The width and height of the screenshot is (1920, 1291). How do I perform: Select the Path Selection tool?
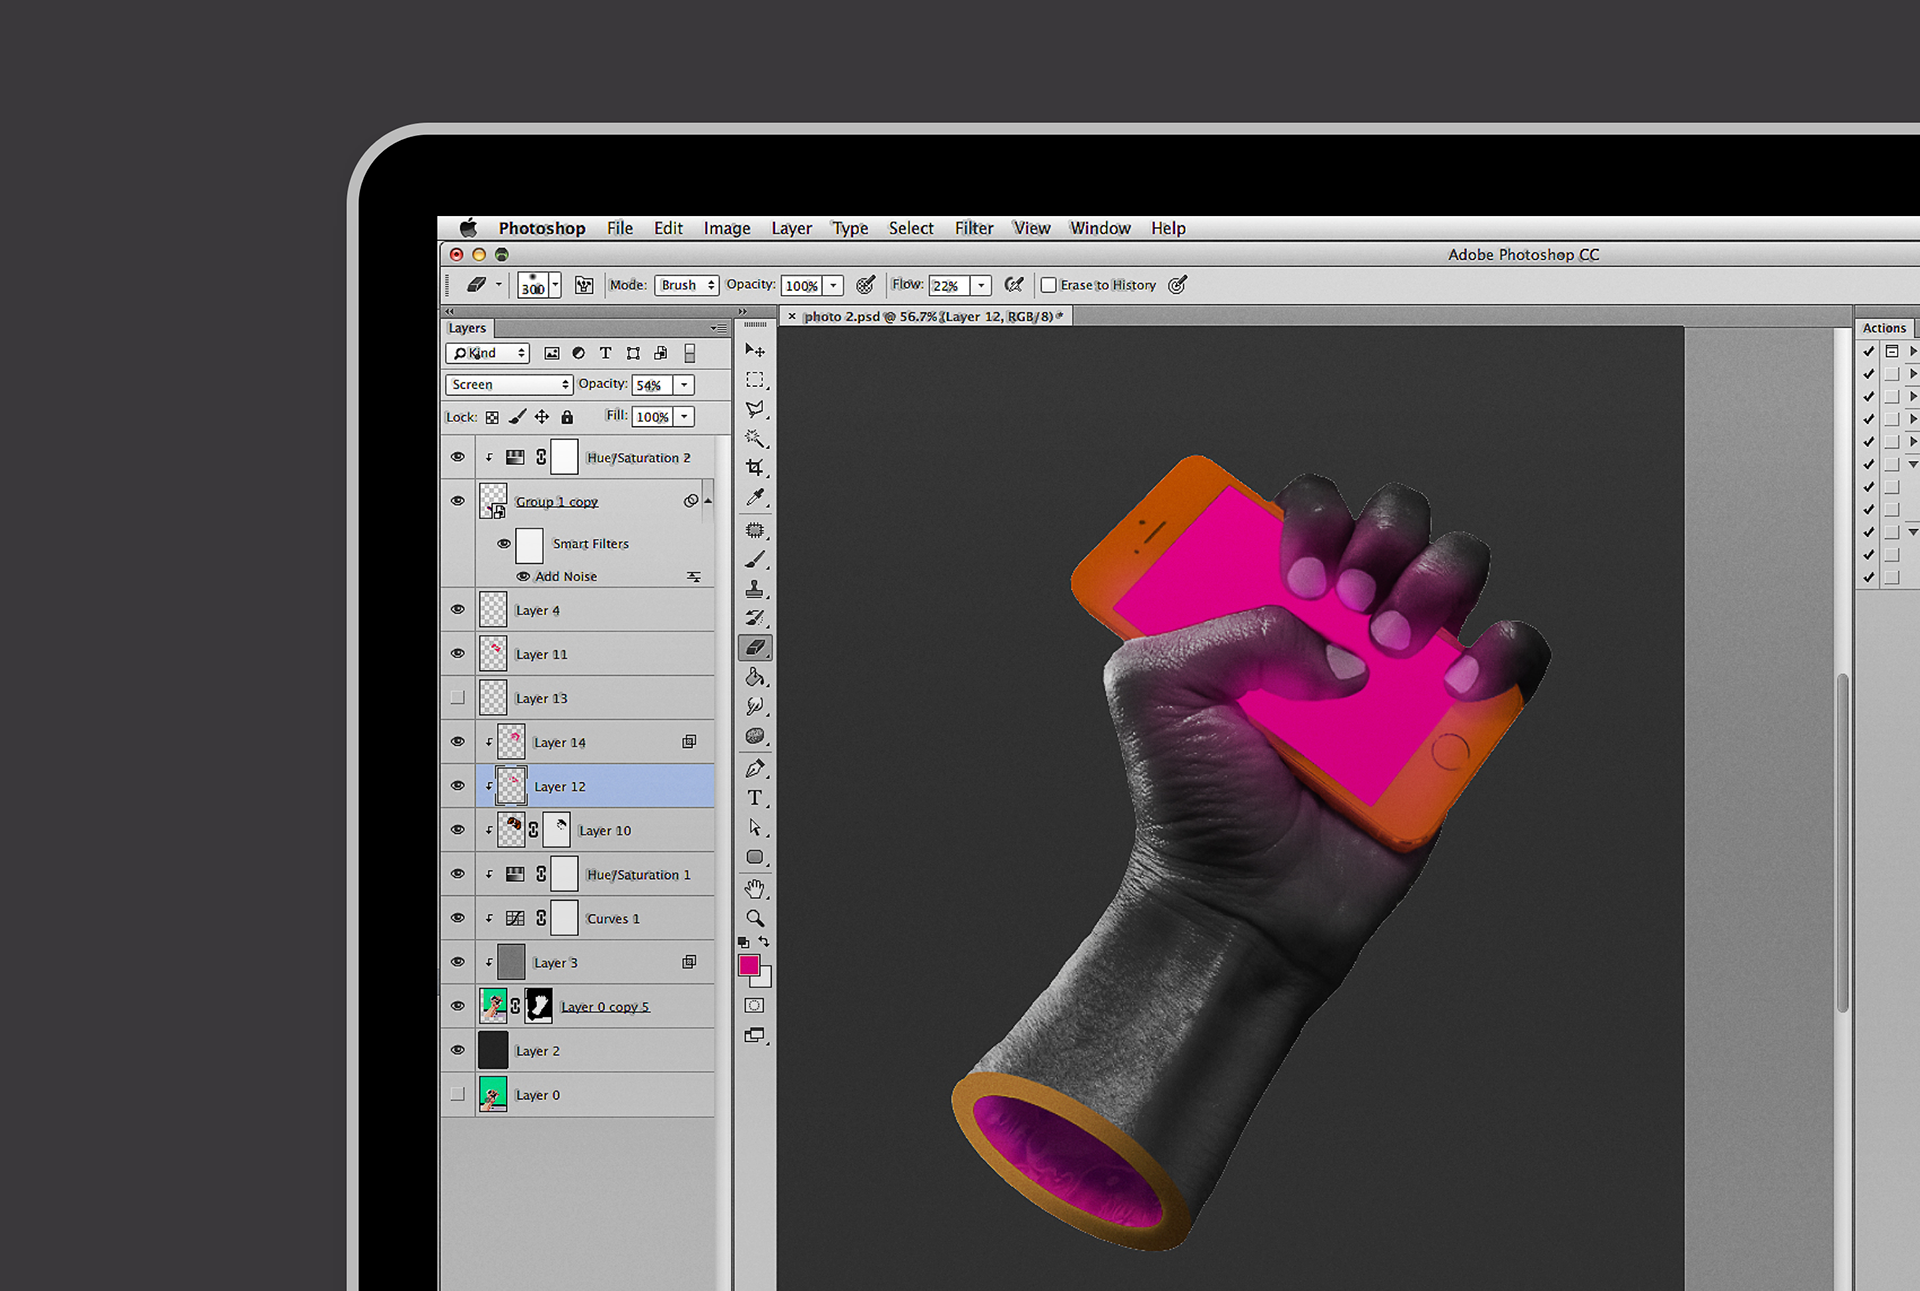755,828
